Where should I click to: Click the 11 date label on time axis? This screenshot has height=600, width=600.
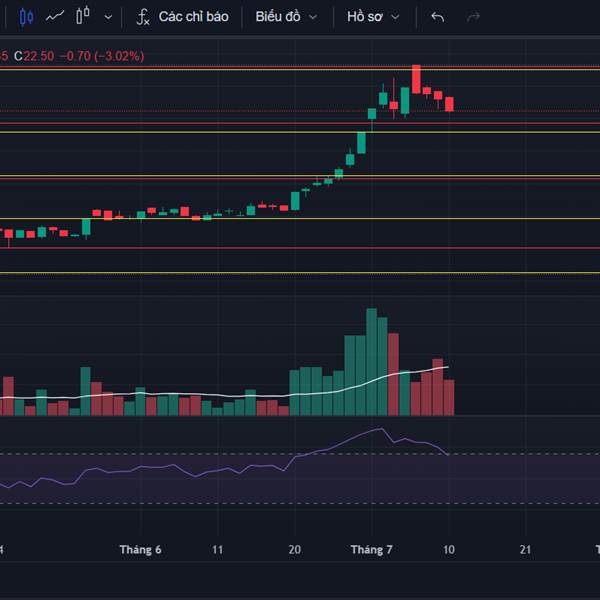pyautogui.click(x=217, y=550)
